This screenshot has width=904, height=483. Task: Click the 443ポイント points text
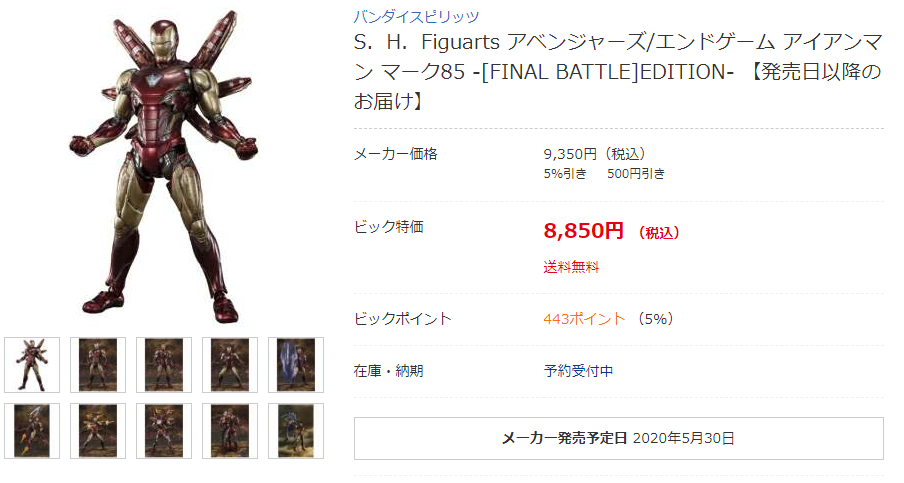(x=584, y=319)
